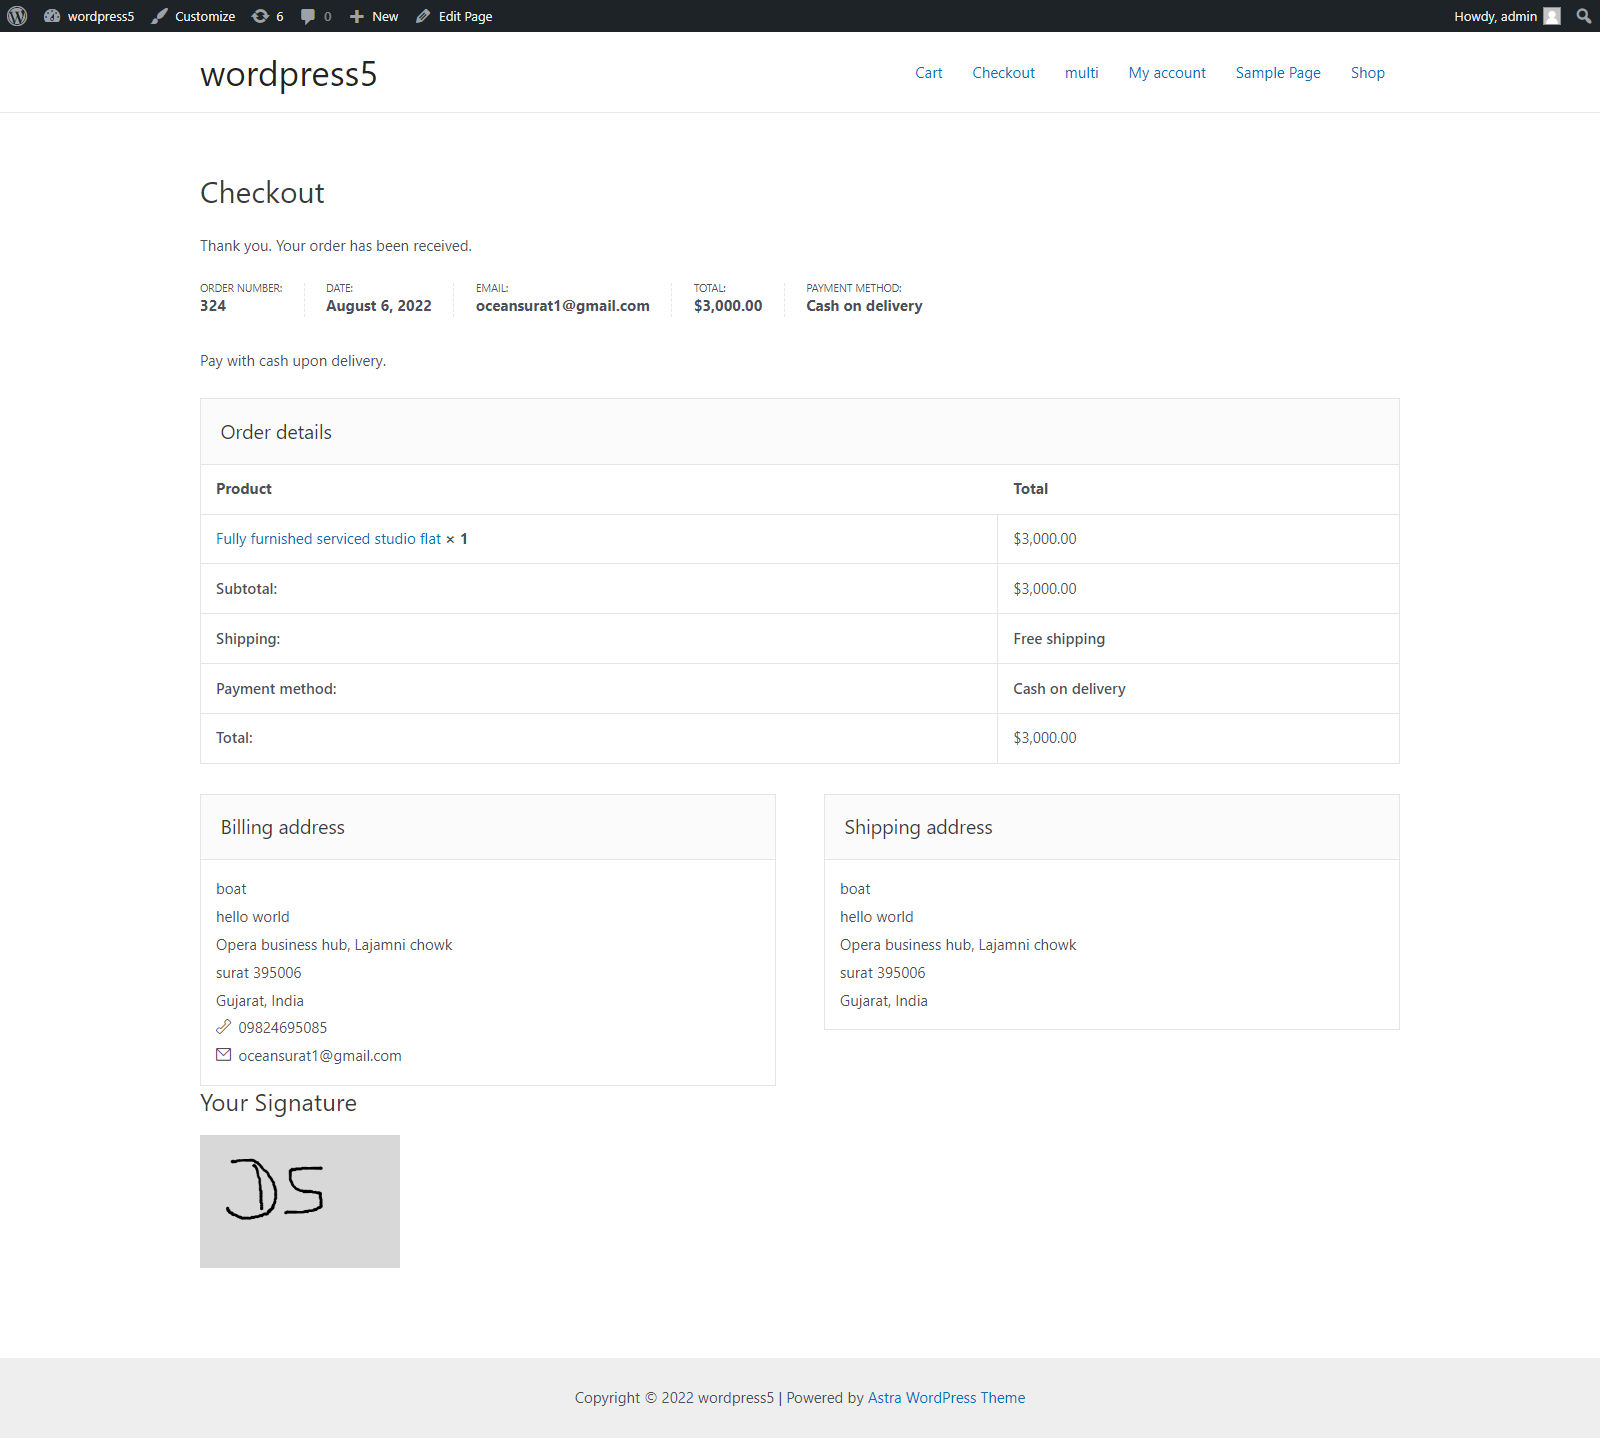Click the billing phone icon
Screen dimensions: 1600x1438
tap(224, 1027)
